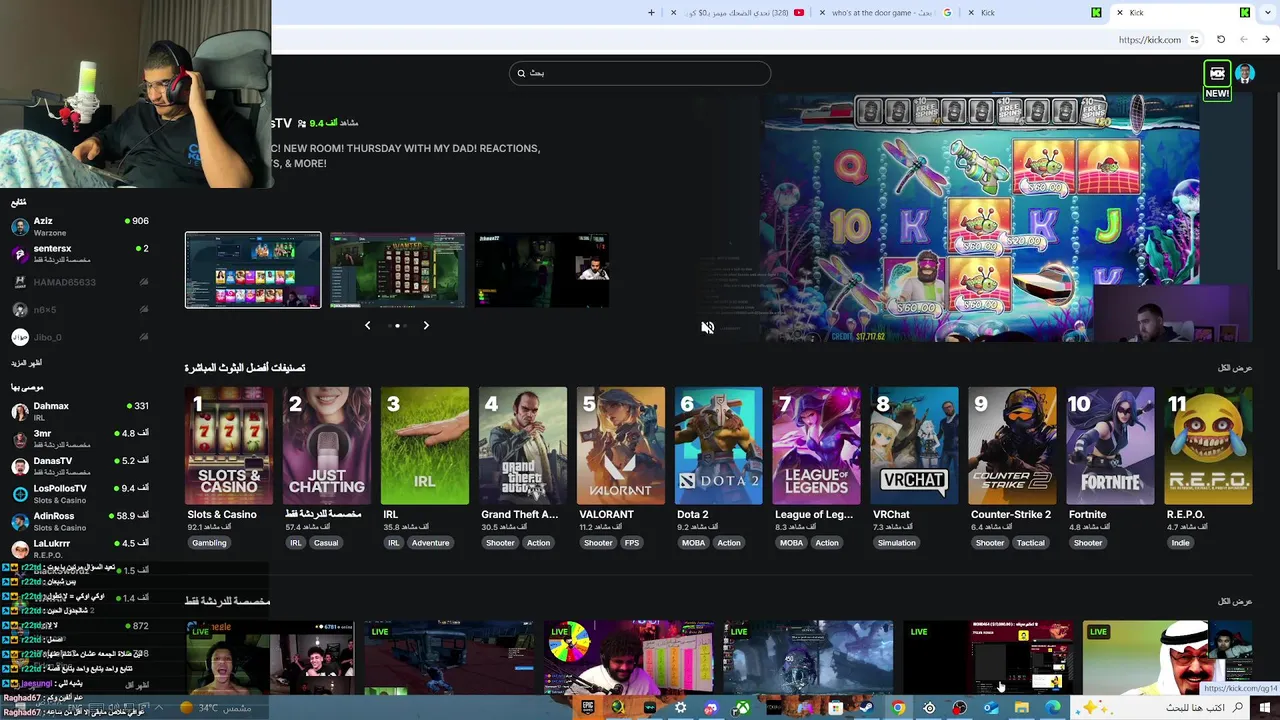The height and width of the screenshot is (720, 1280).
Task: Open Dahmax channel in sidebar
Action: click(80, 411)
